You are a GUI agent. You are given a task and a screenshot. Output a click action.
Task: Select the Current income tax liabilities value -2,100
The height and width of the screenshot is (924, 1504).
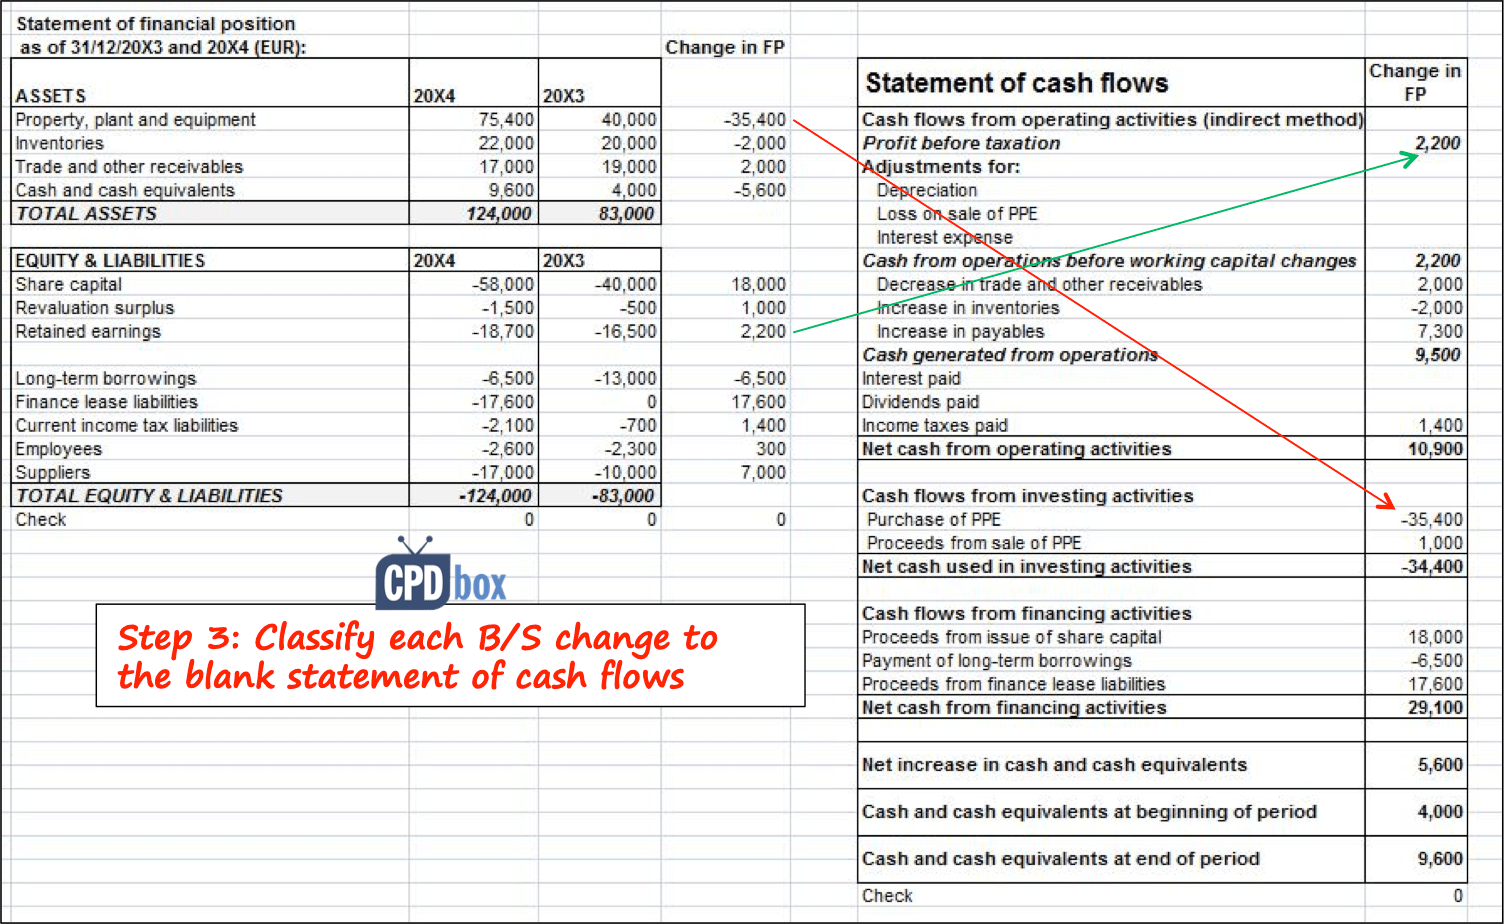click(507, 426)
